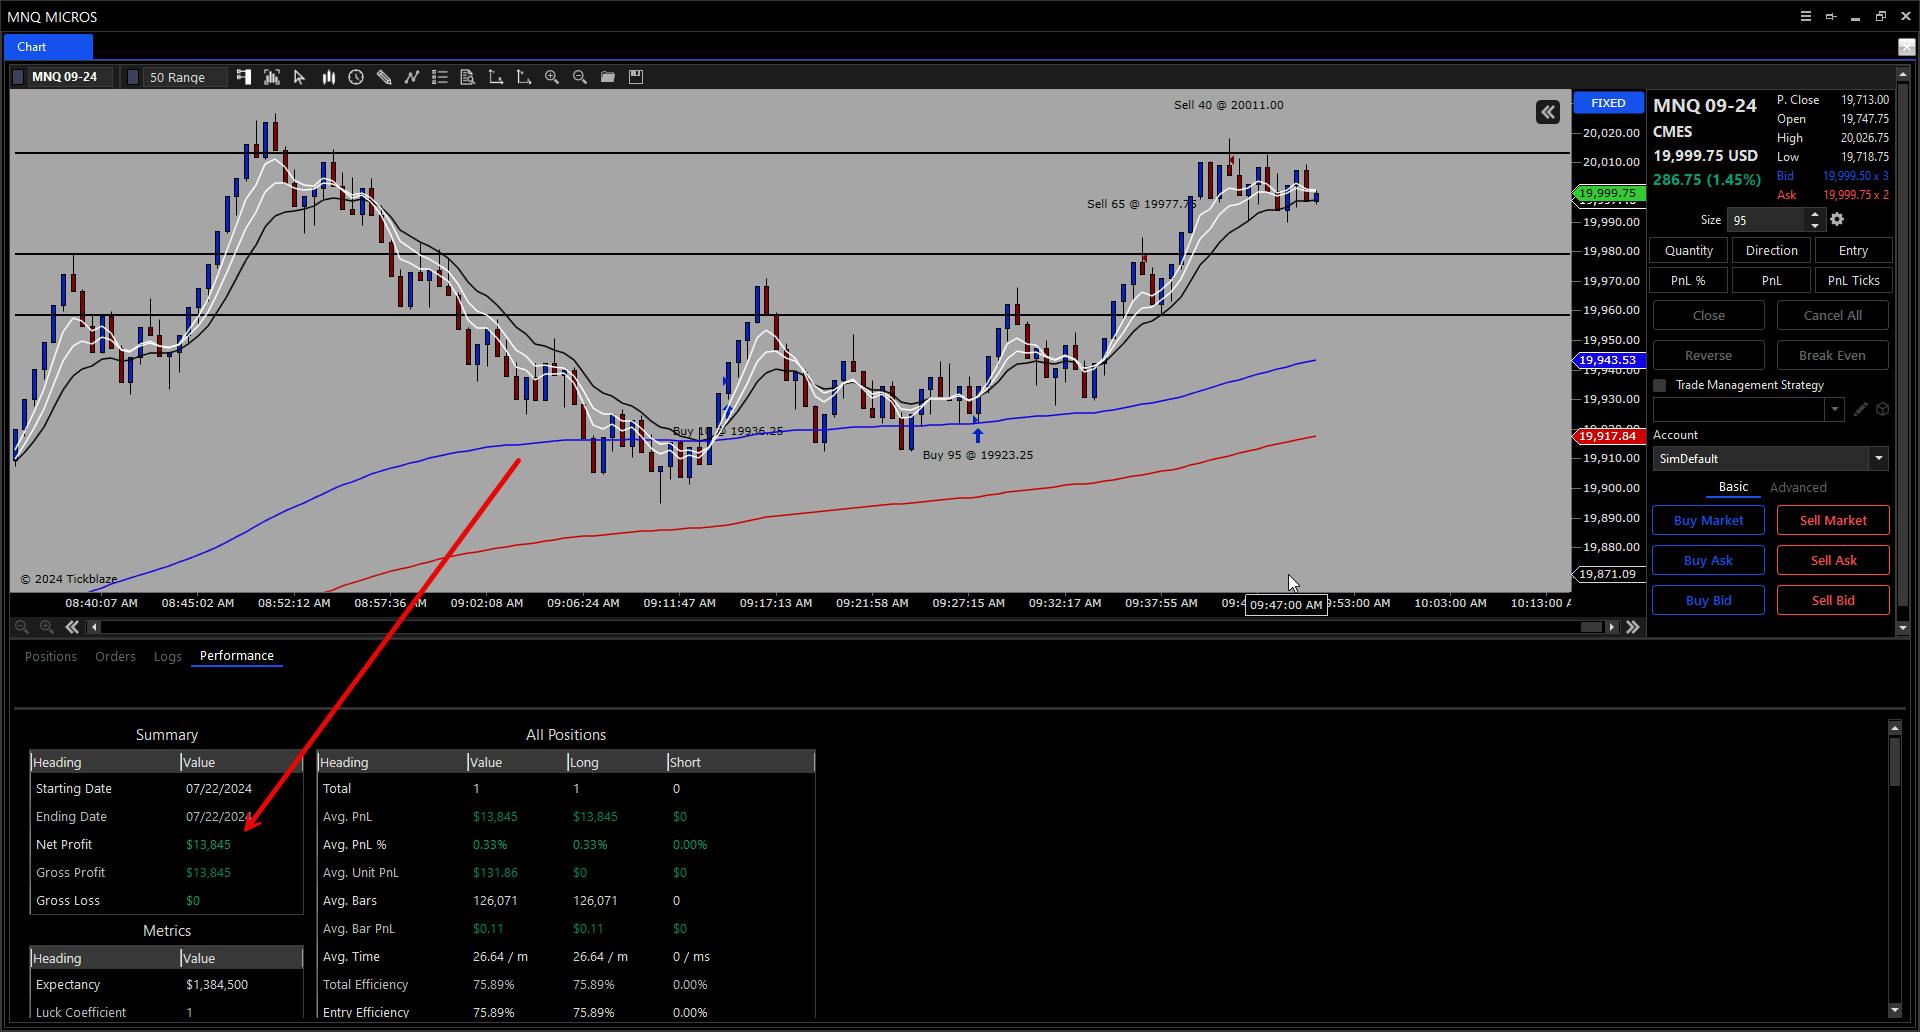Click the Buy Market button

[1708, 520]
